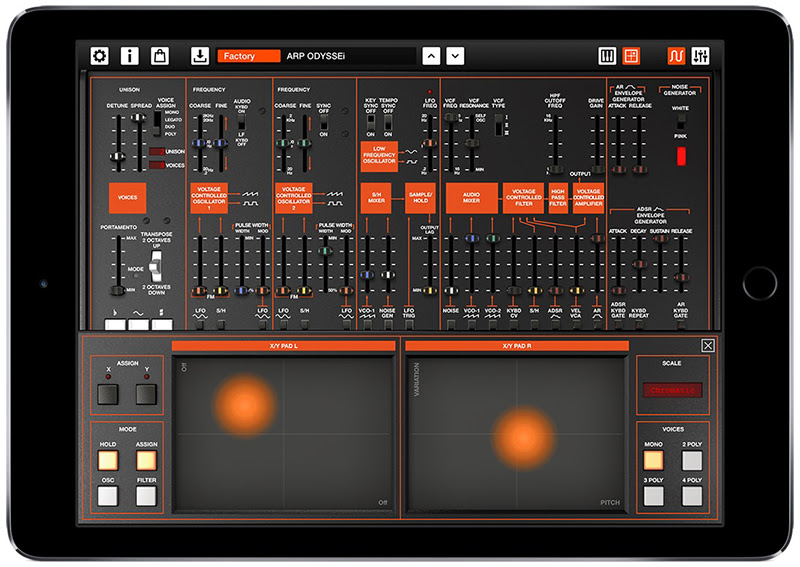This screenshot has height=567, width=800.
Task: Toggle White/Pink noise generator switch
Action: [681, 122]
